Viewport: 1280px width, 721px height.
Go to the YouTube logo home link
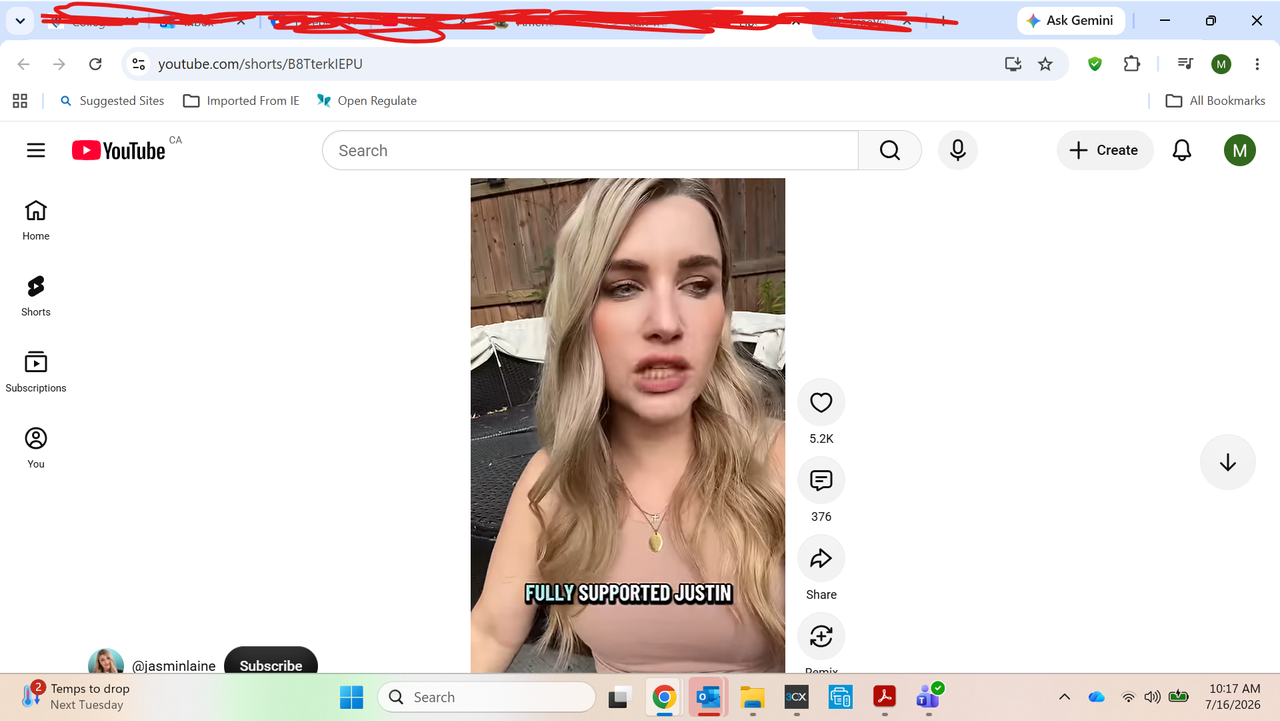point(119,150)
